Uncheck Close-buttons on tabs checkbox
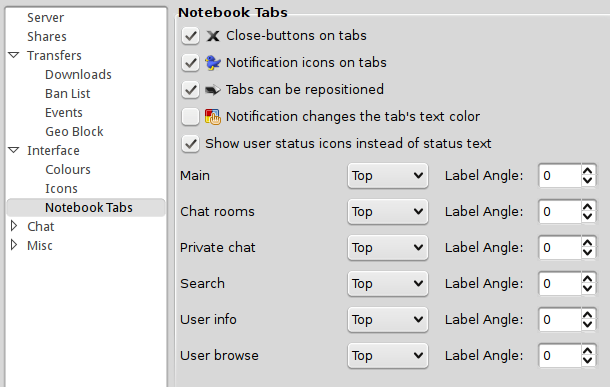This screenshot has height=387, width=610. (190, 36)
